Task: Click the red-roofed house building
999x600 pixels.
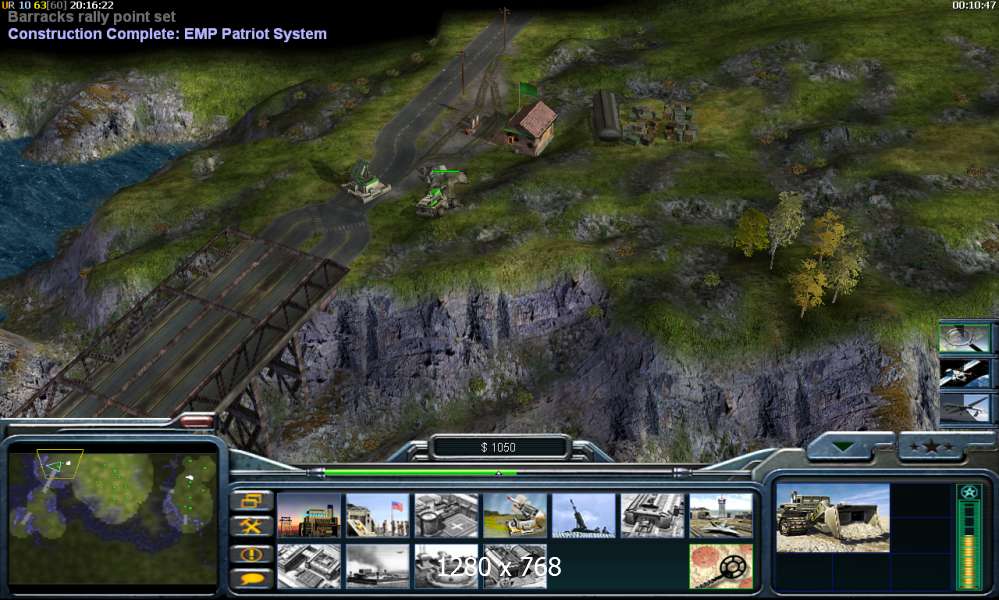Action: coord(530,127)
